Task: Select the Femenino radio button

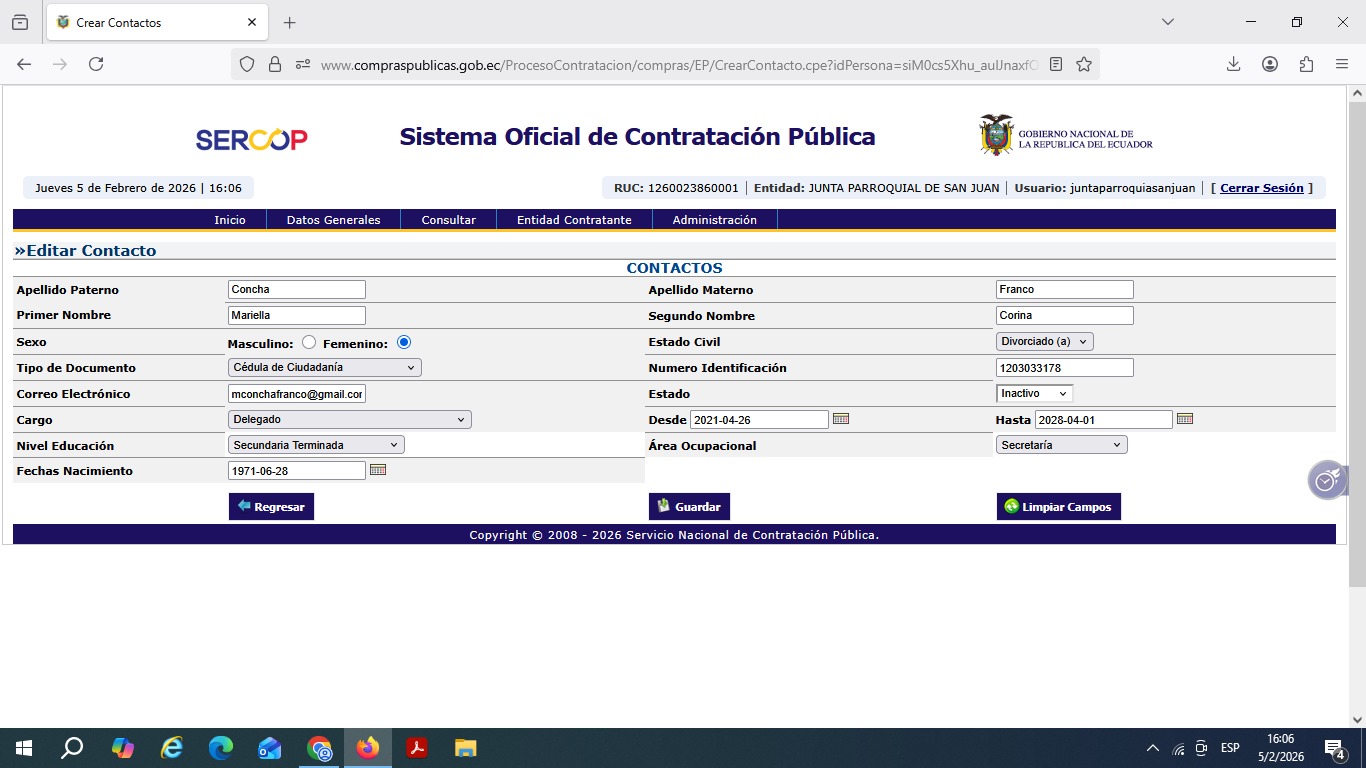Action: click(404, 342)
